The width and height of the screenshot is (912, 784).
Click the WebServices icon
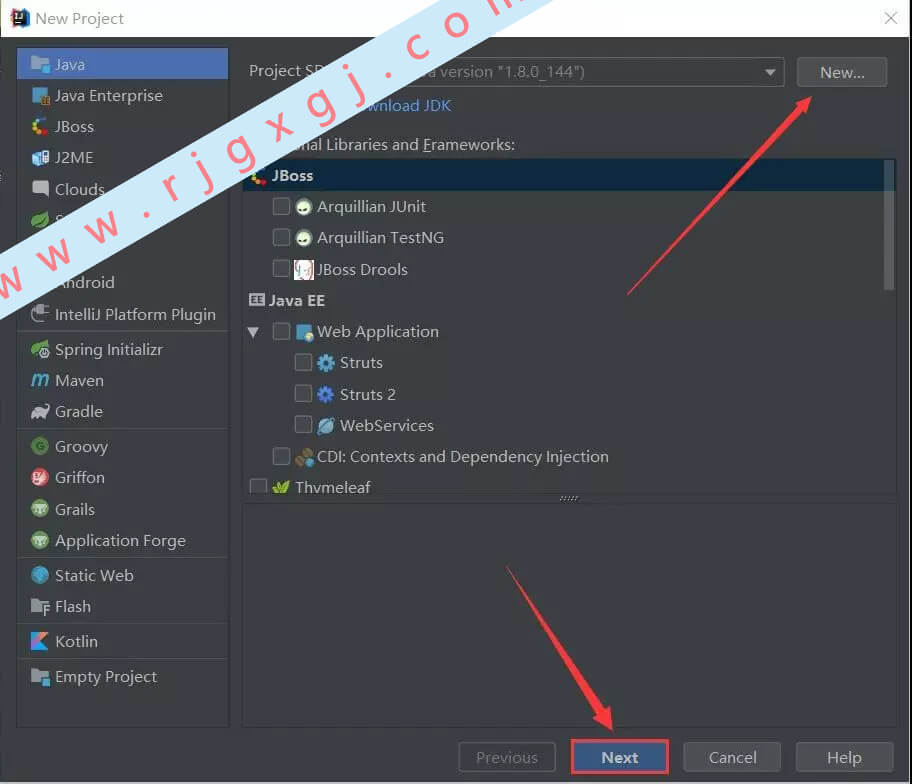(x=326, y=426)
